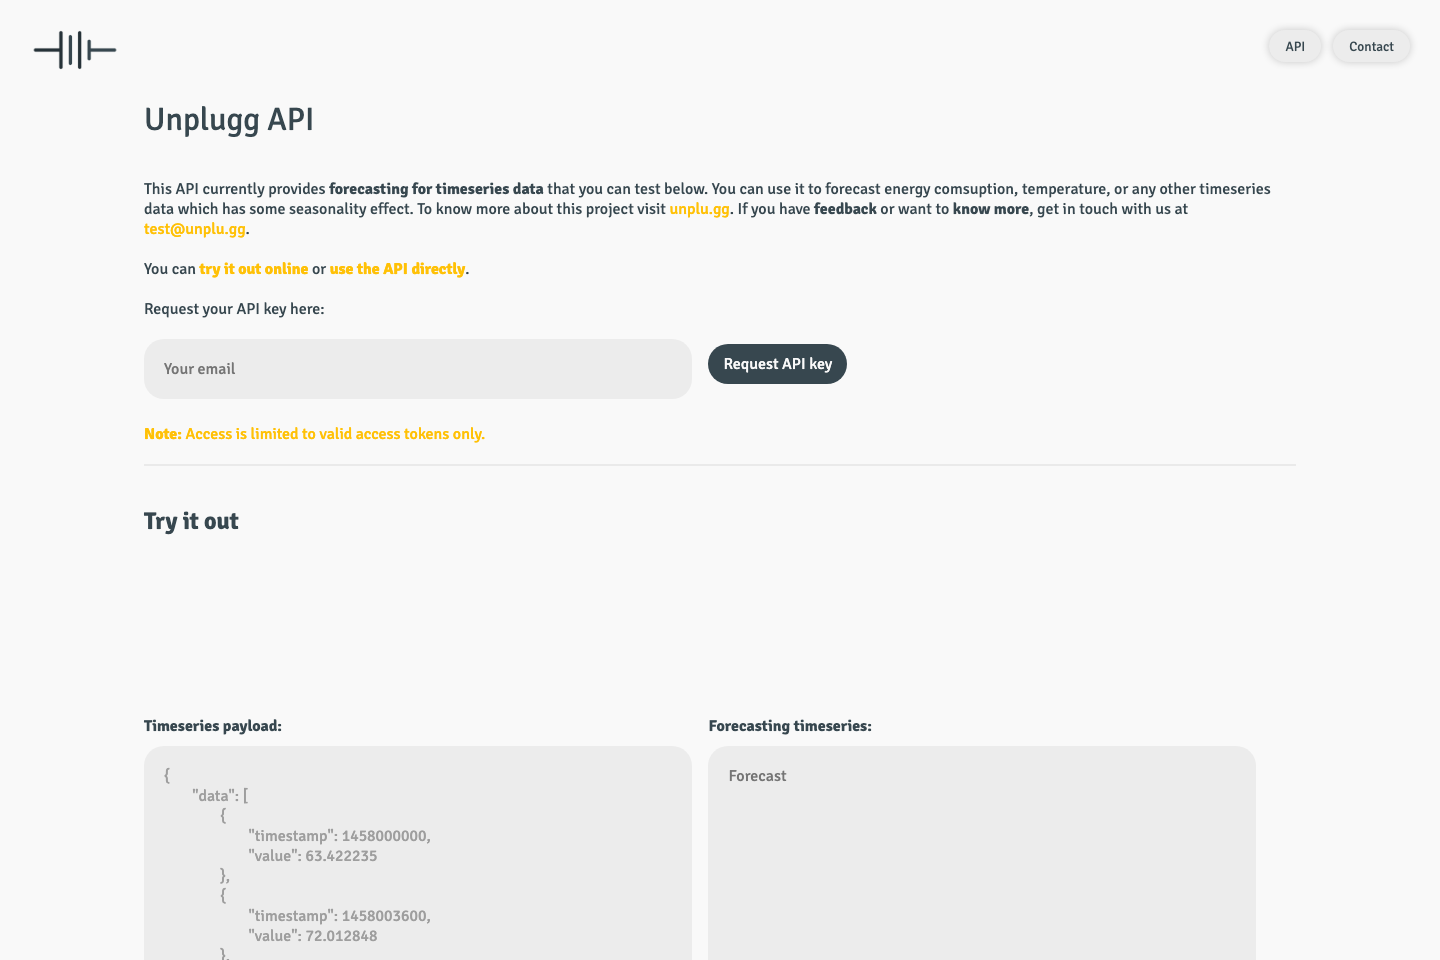Visit the unplu.gg project link

[699, 209]
